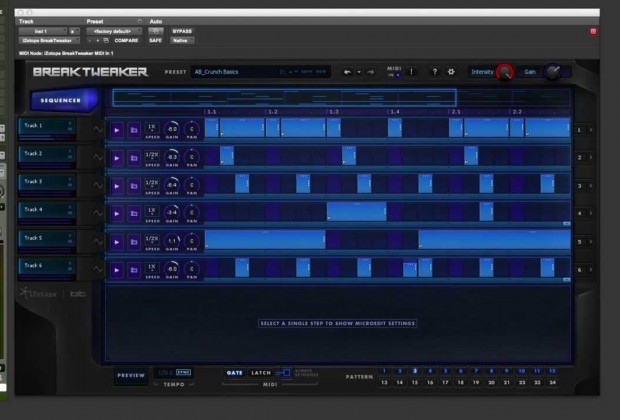Open the factory default preset dropdown
This screenshot has height=420, width=620.
[114, 31]
